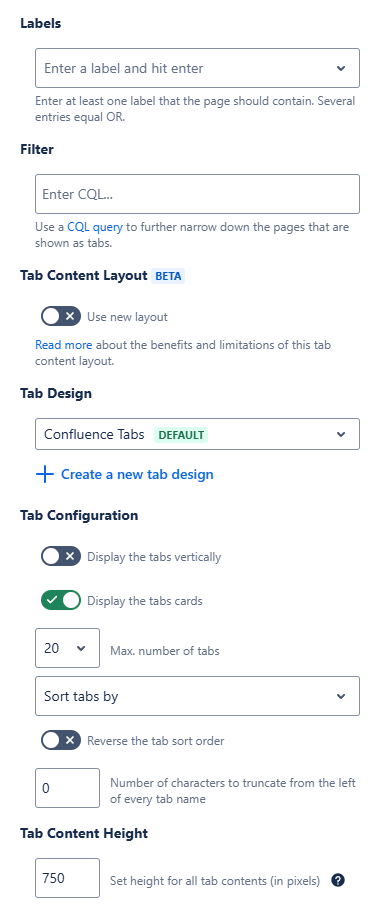This screenshot has height=915, width=377.
Task: Click the Sort tabs by chevron arrow
Action: tap(341, 696)
